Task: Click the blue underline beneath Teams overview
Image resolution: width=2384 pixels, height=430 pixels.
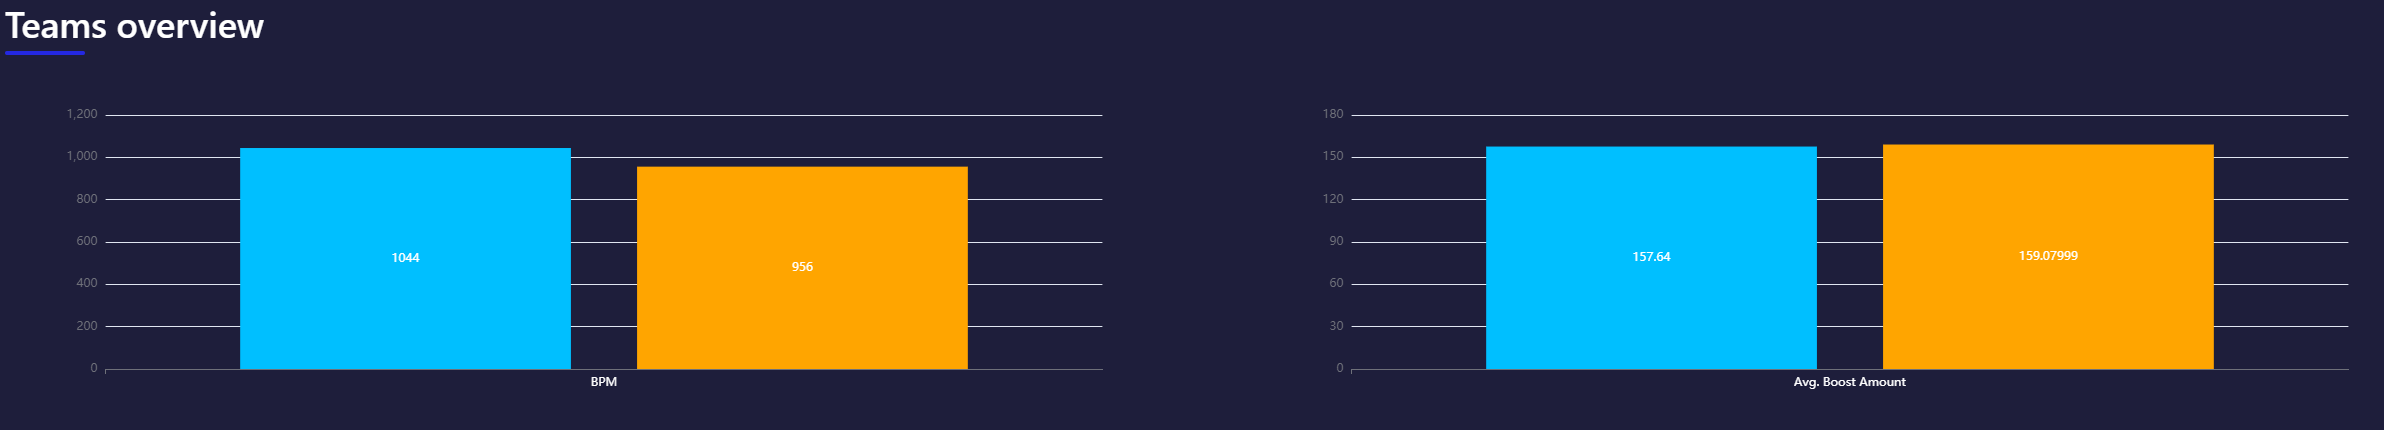Action: tap(45, 53)
